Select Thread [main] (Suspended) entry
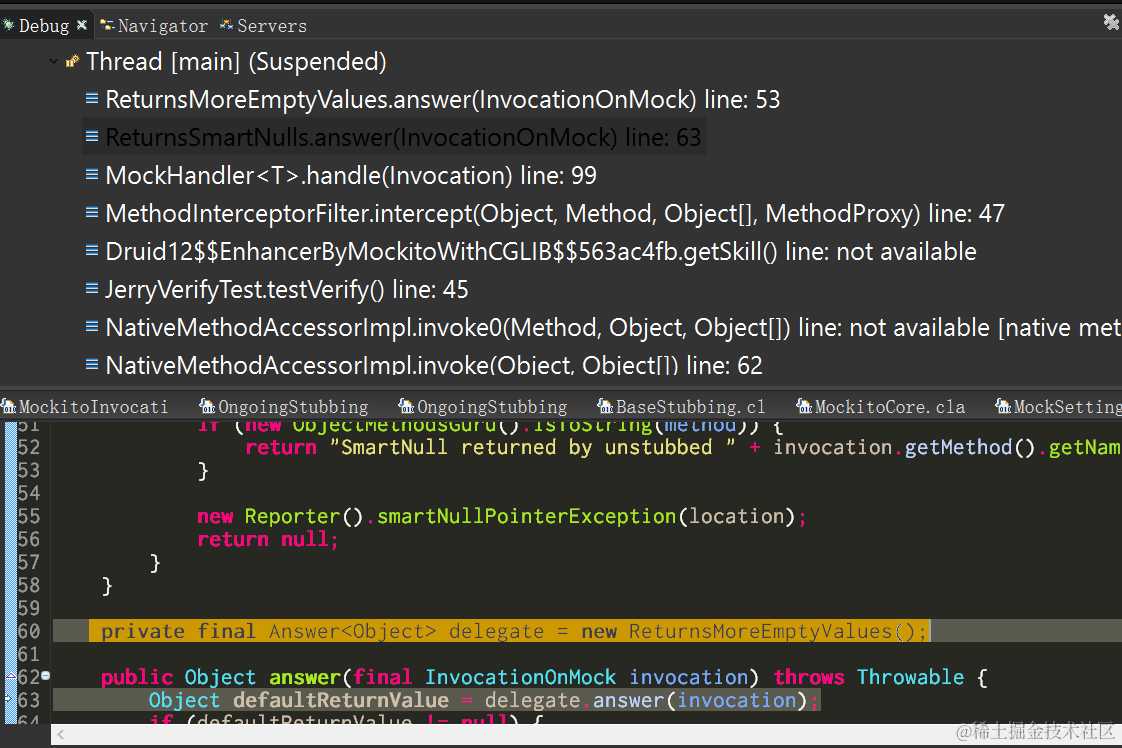Image resolution: width=1122 pixels, height=748 pixels. point(236,62)
